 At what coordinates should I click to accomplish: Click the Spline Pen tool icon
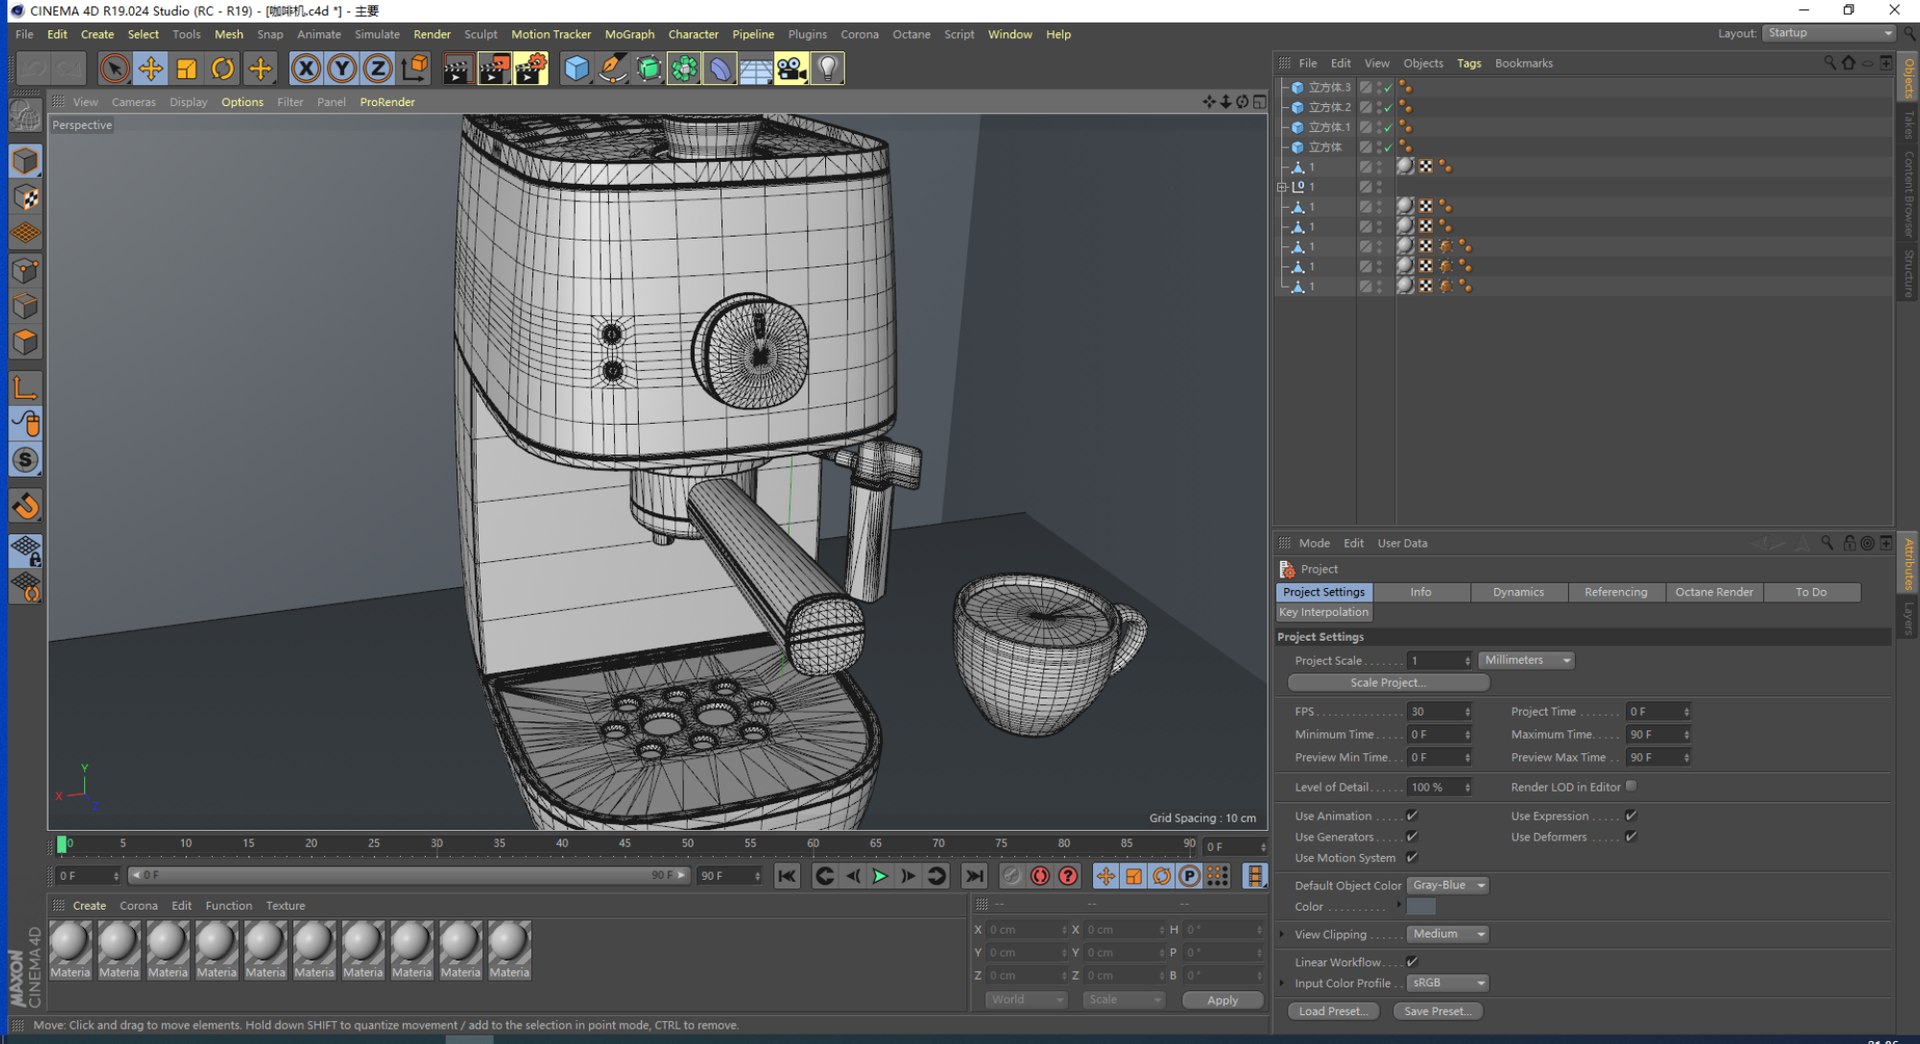click(612, 68)
